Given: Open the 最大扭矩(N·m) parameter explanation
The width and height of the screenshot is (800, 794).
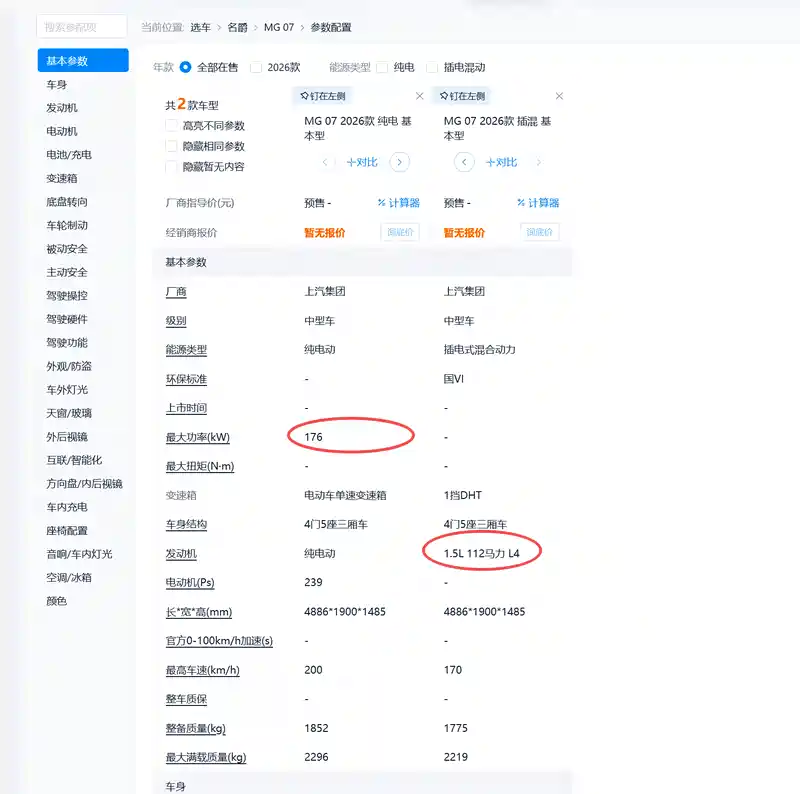Looking at the screenshot, I should point(200,466).
